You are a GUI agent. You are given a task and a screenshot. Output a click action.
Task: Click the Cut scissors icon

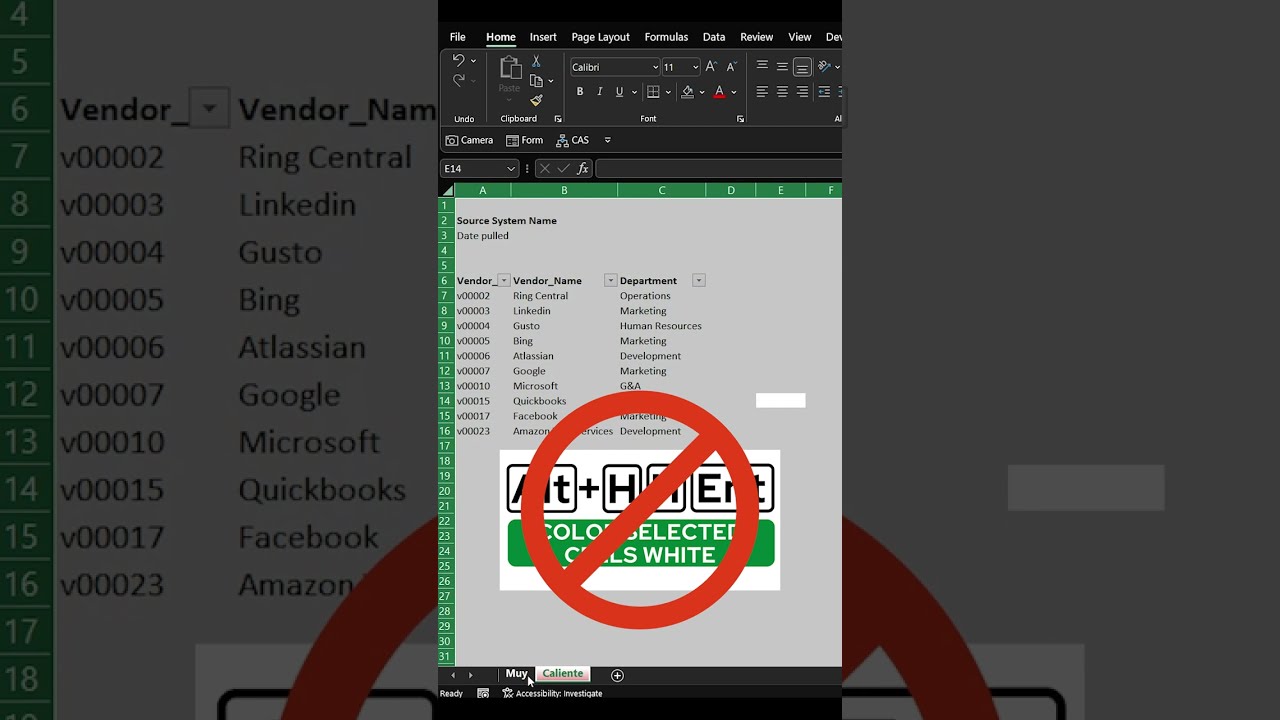coord(536,62)
